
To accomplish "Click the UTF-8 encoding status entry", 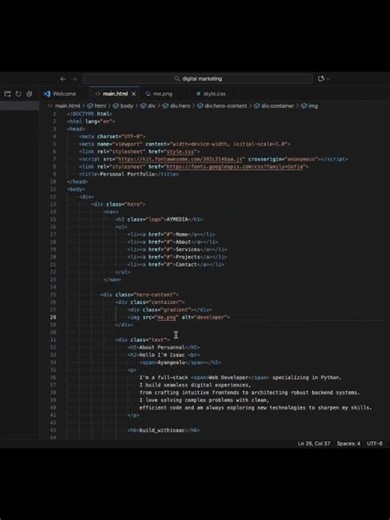I will (x=375, y=444).
